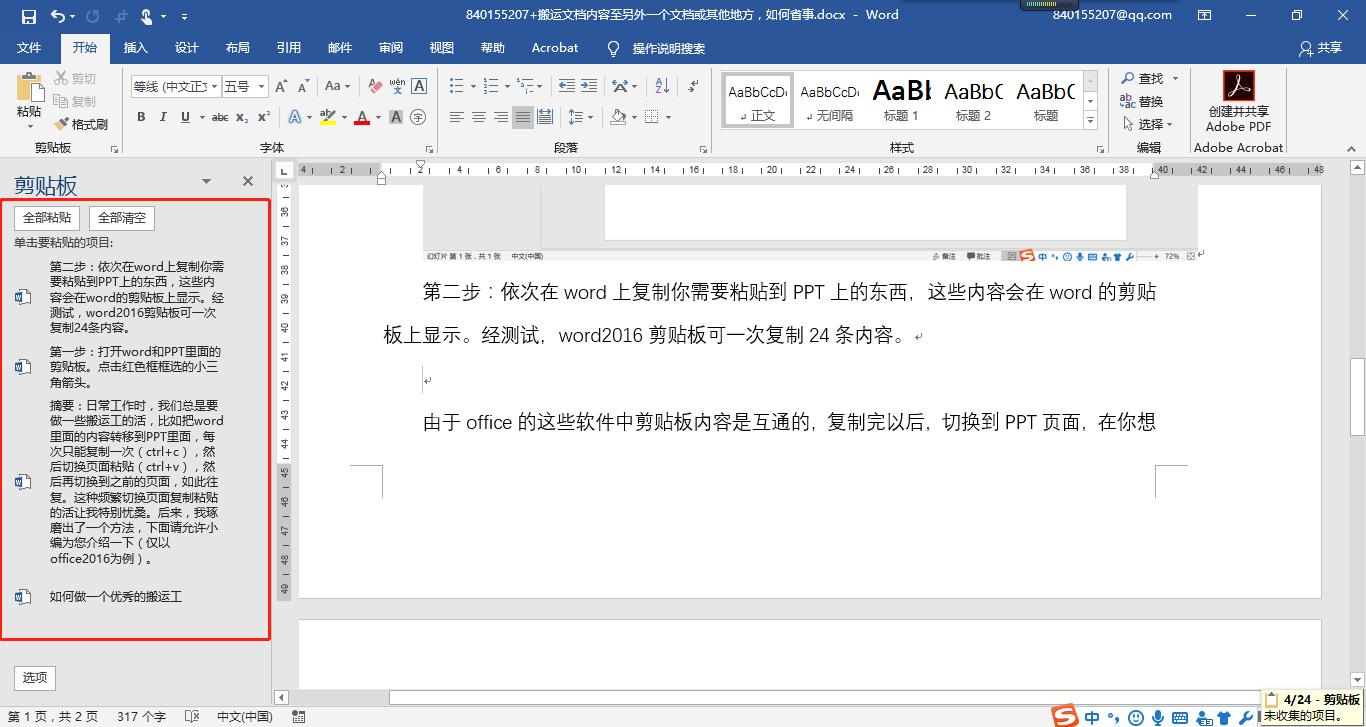Enable justified paragraph alignment
The image size is (1366, 727).
[x=522, y=118]
